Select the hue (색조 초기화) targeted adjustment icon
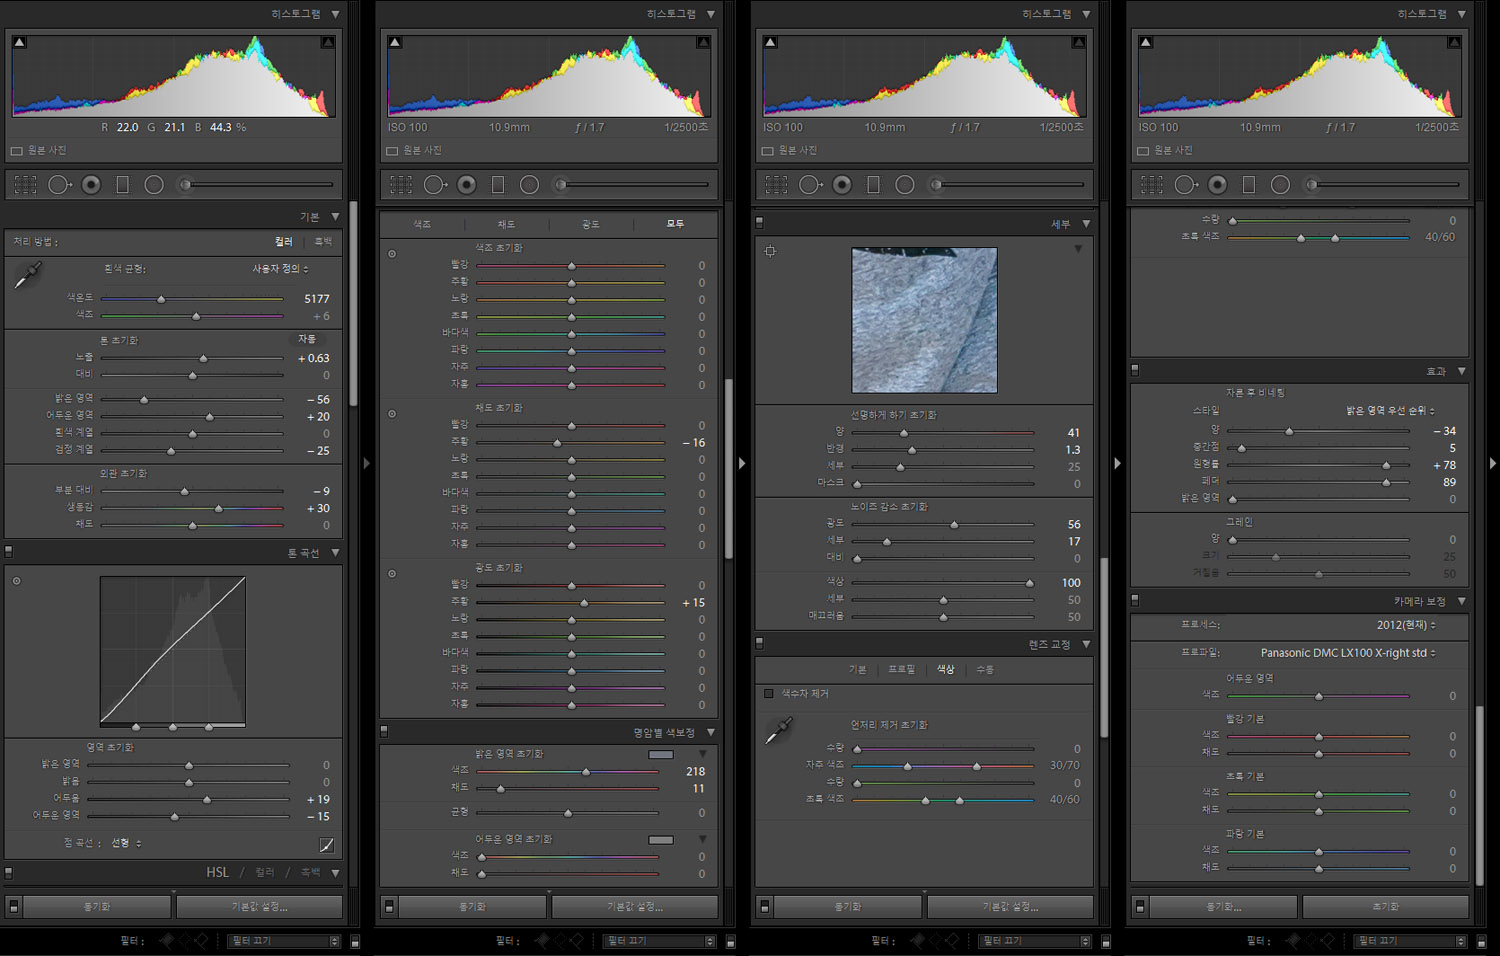Image resolution: width=1500 pixels, height=956 pixels. coord(392,254)
